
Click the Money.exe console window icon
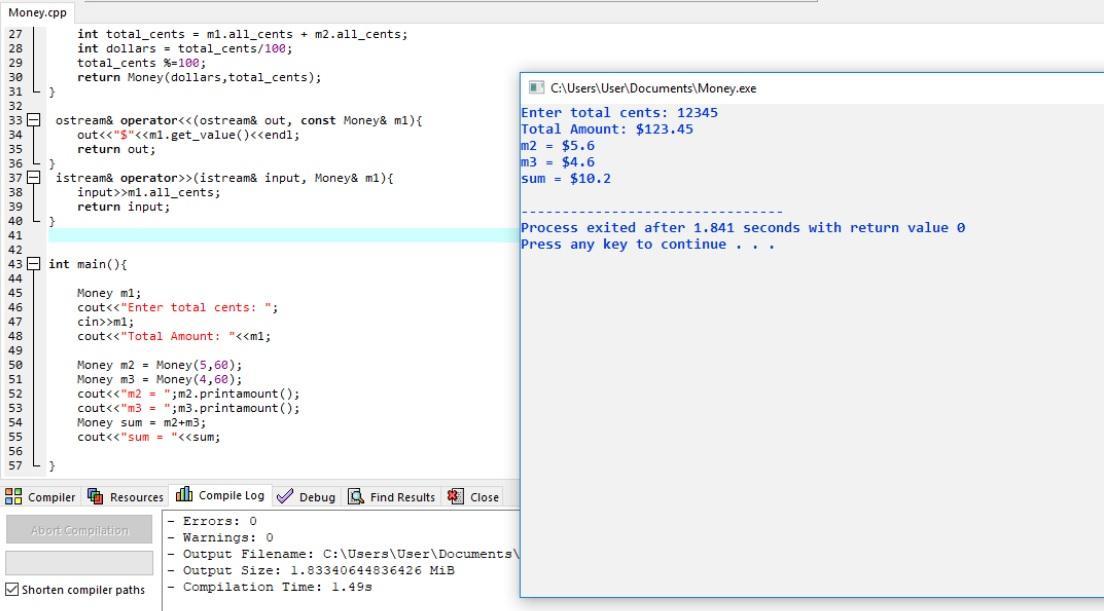click(x=535, y=88)
